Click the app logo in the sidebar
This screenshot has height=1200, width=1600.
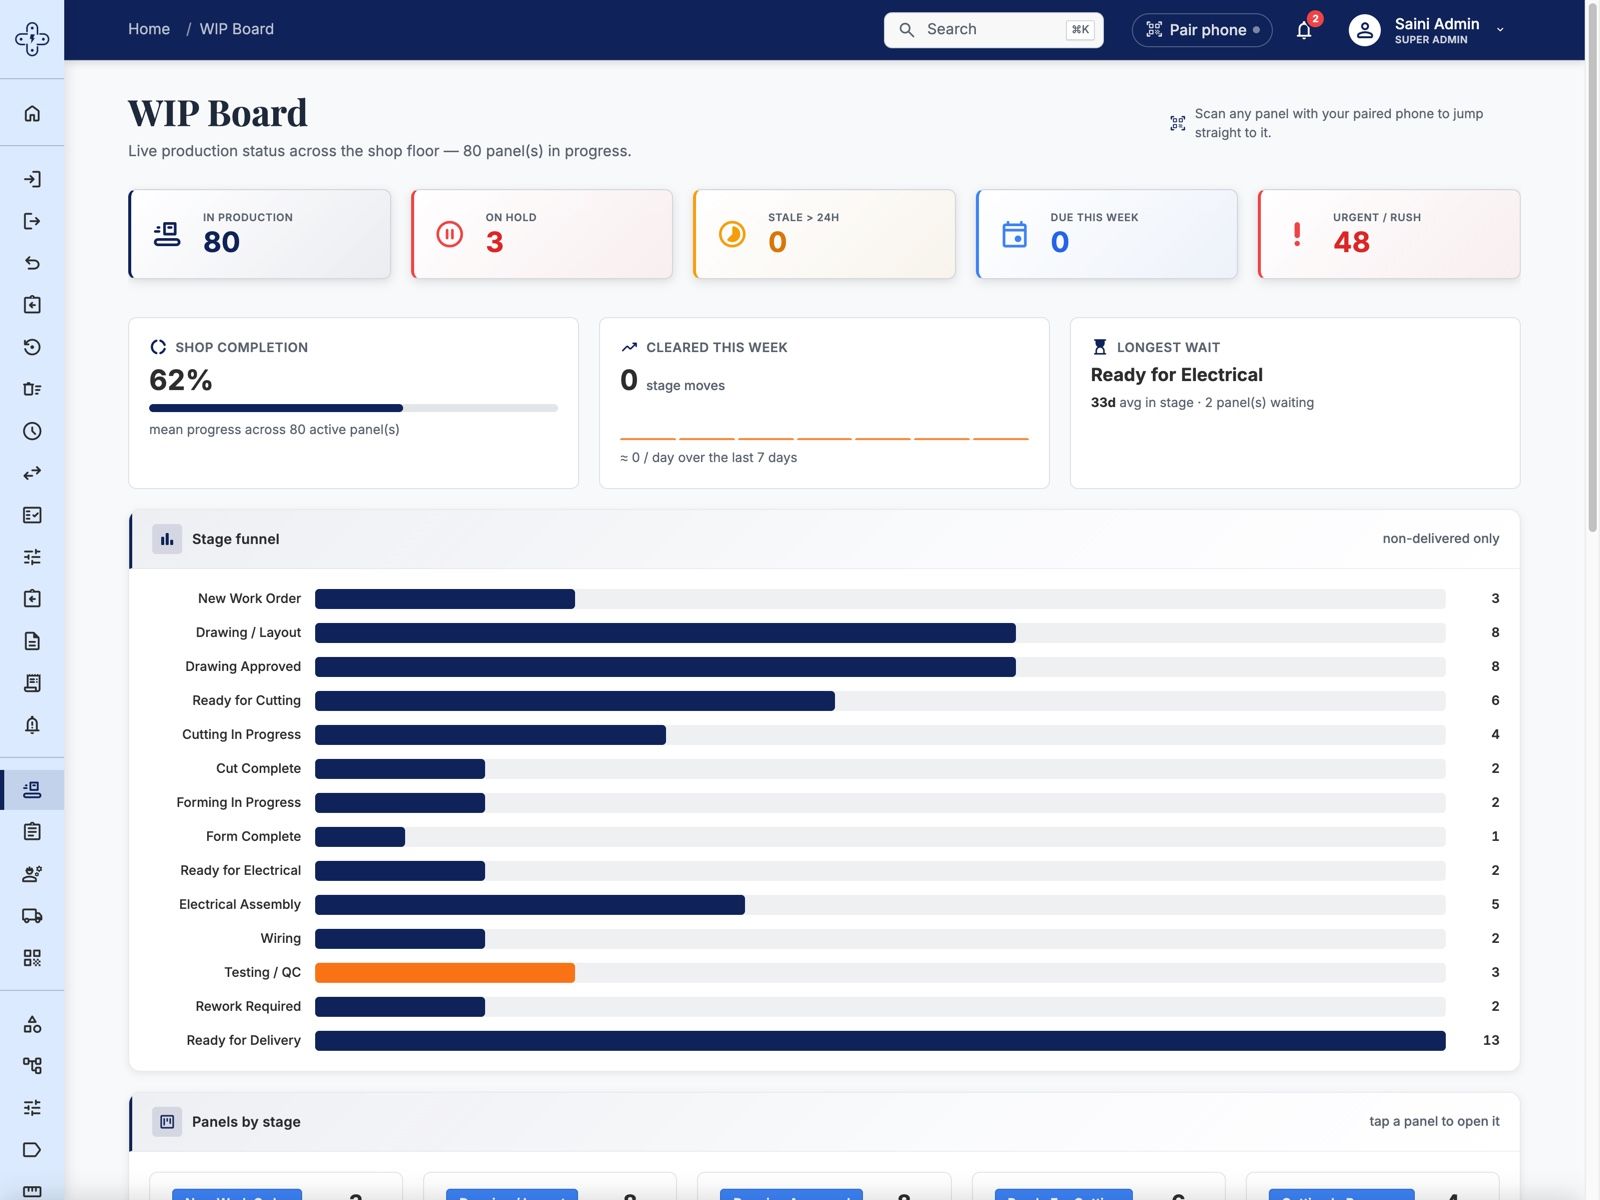click(x=32, y=39)
